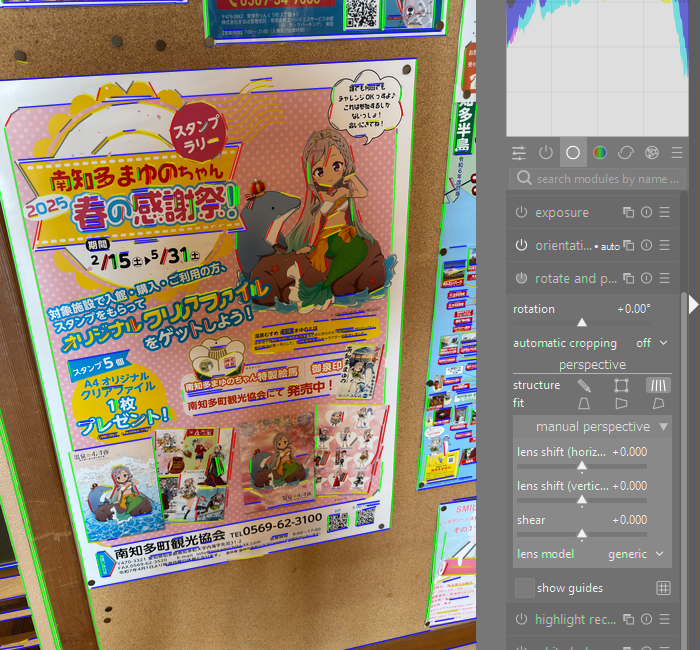Viewport: 700px width, 650px height.
Task: Reset highlight reconstruction parameters
Action: (646, 619)
